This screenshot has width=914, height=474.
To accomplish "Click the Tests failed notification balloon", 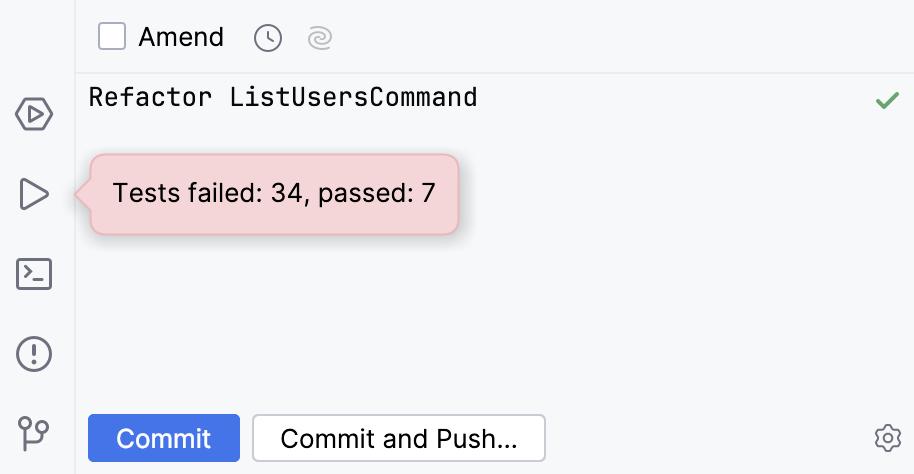I will tap(274, 193).
